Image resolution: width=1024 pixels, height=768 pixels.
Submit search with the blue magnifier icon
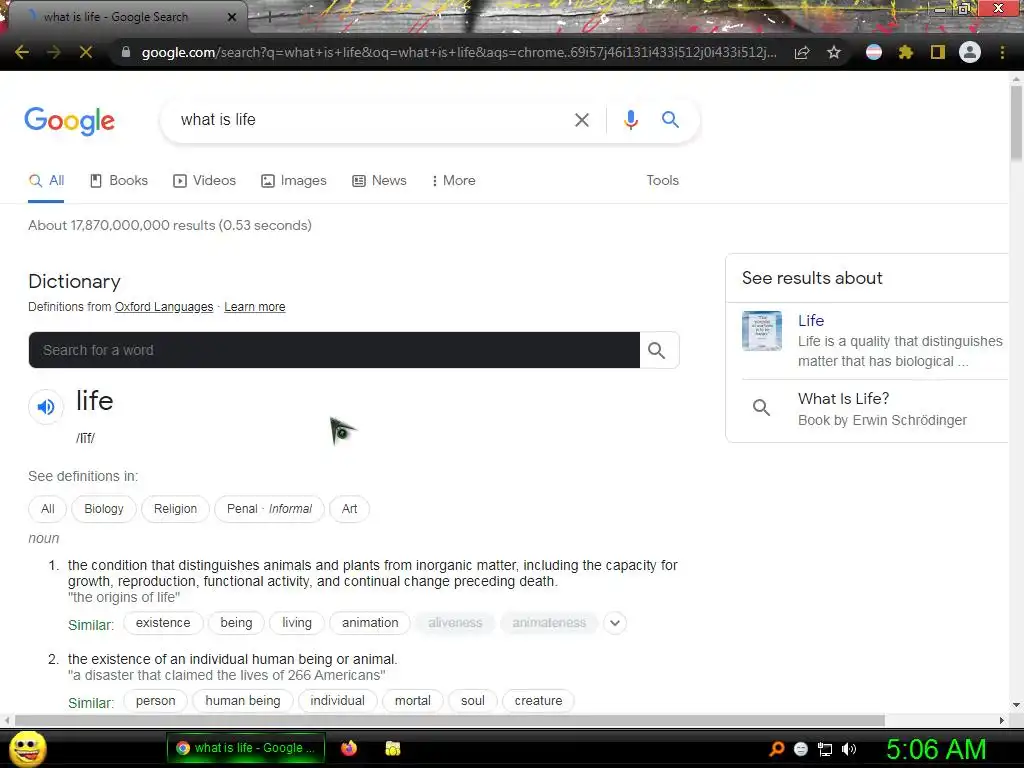670,120
